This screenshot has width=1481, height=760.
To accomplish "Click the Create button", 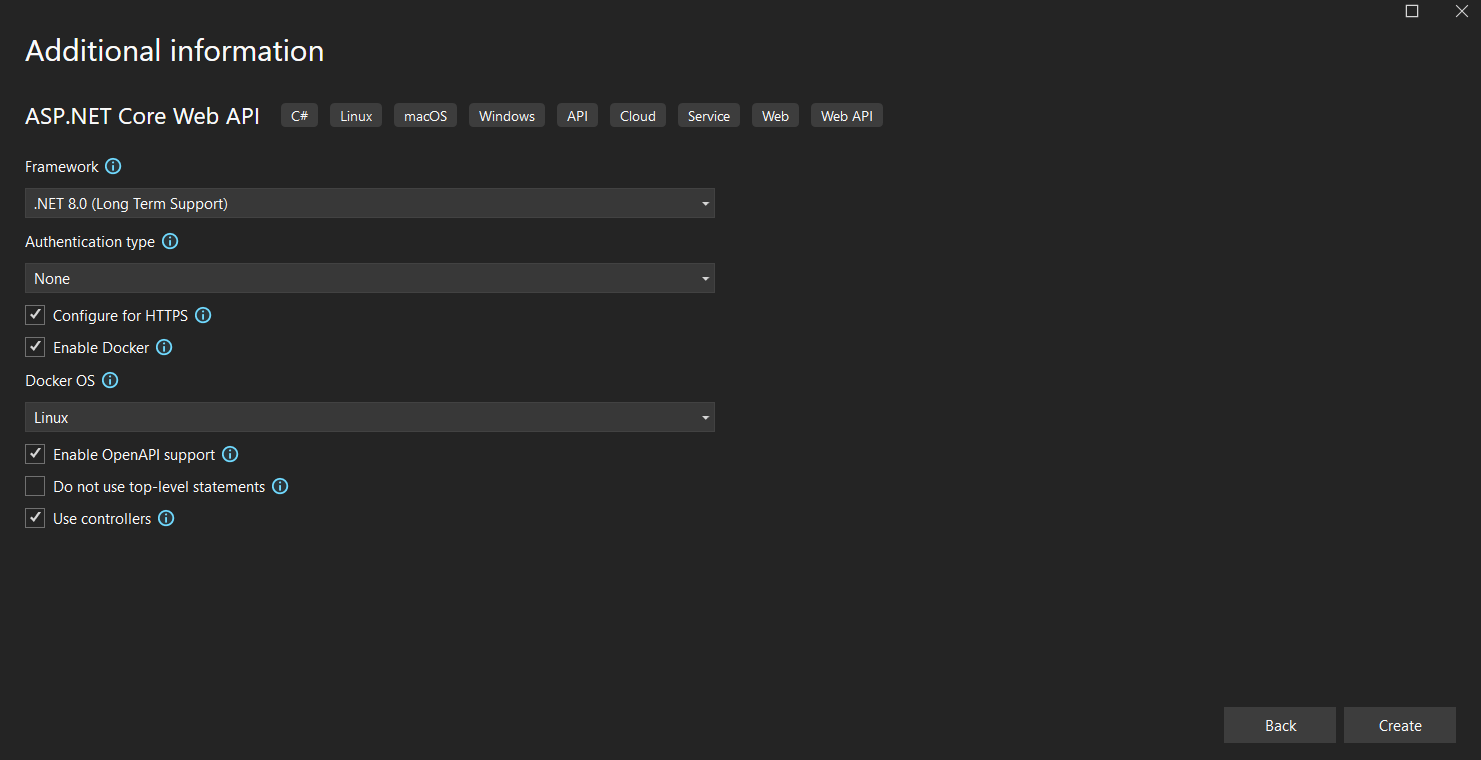I will (x=1399, y=725).
